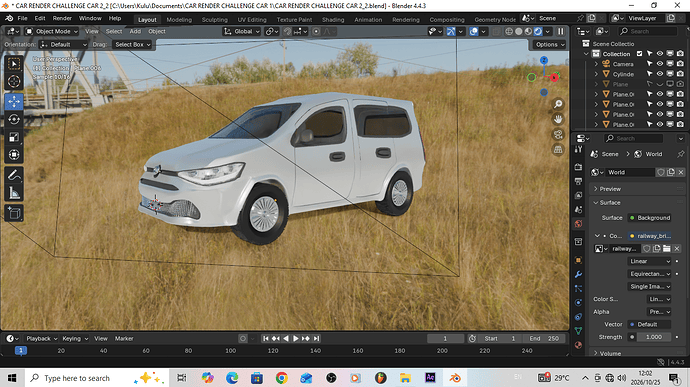Select the Measure tool
690x387 pixels.
pos(14,192)
